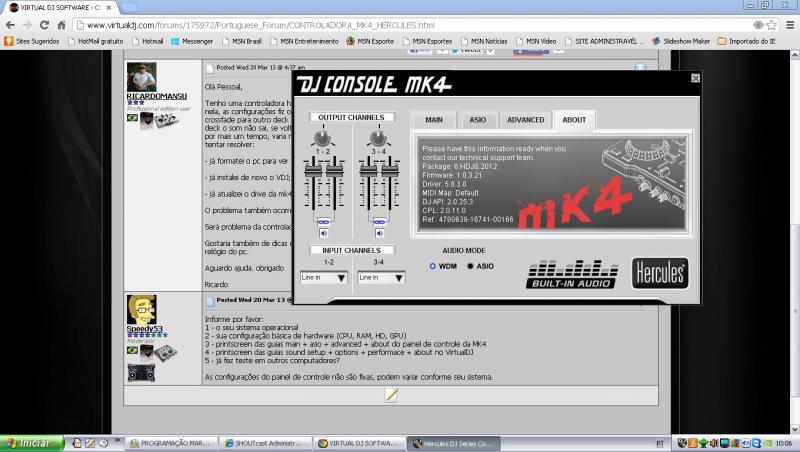Select the ABOUT tab
800x452 pixels.
pyautogui.click(x=574, y=120)
